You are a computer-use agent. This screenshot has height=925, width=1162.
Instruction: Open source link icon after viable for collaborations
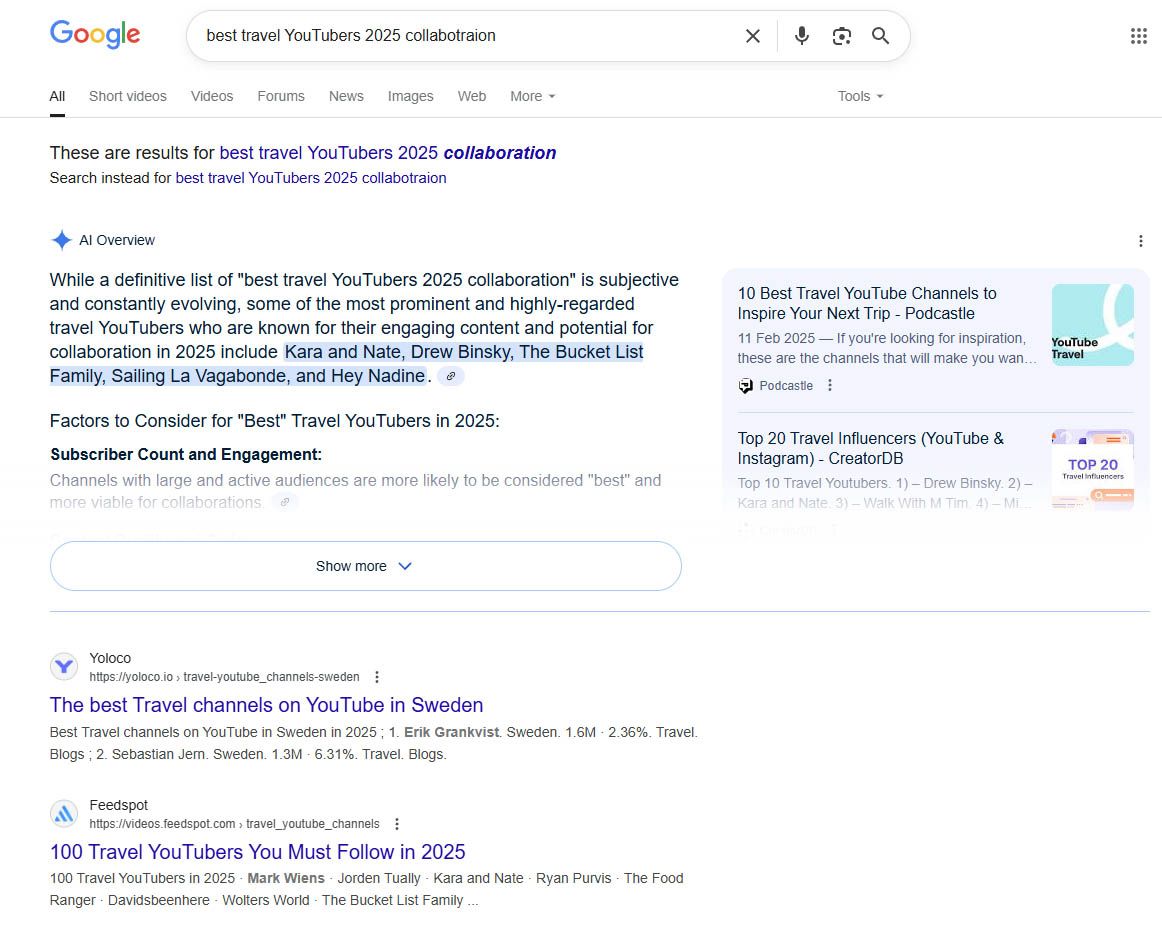point(285,502)
